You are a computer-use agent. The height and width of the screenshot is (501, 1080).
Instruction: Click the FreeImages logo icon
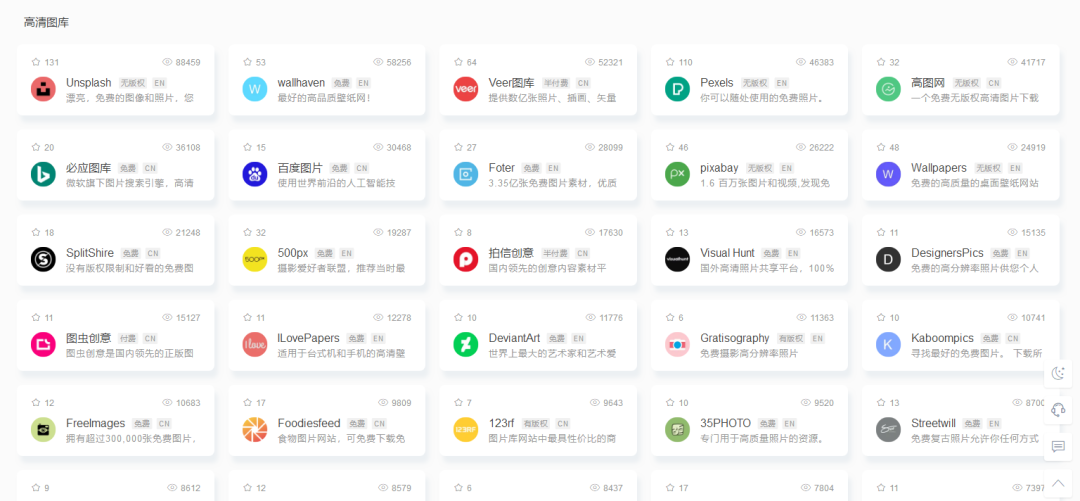(43, 430)
